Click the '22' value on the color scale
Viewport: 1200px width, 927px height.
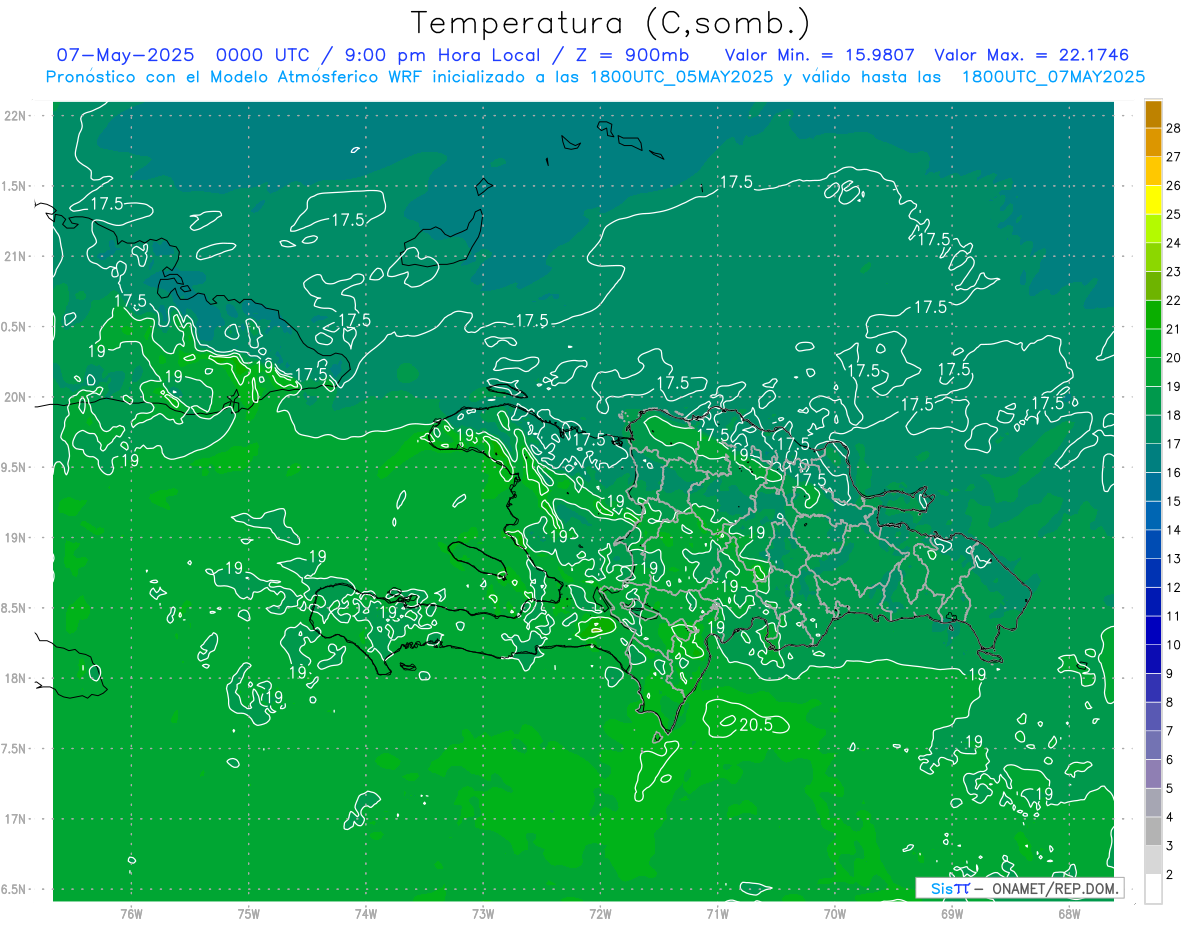1173,300
